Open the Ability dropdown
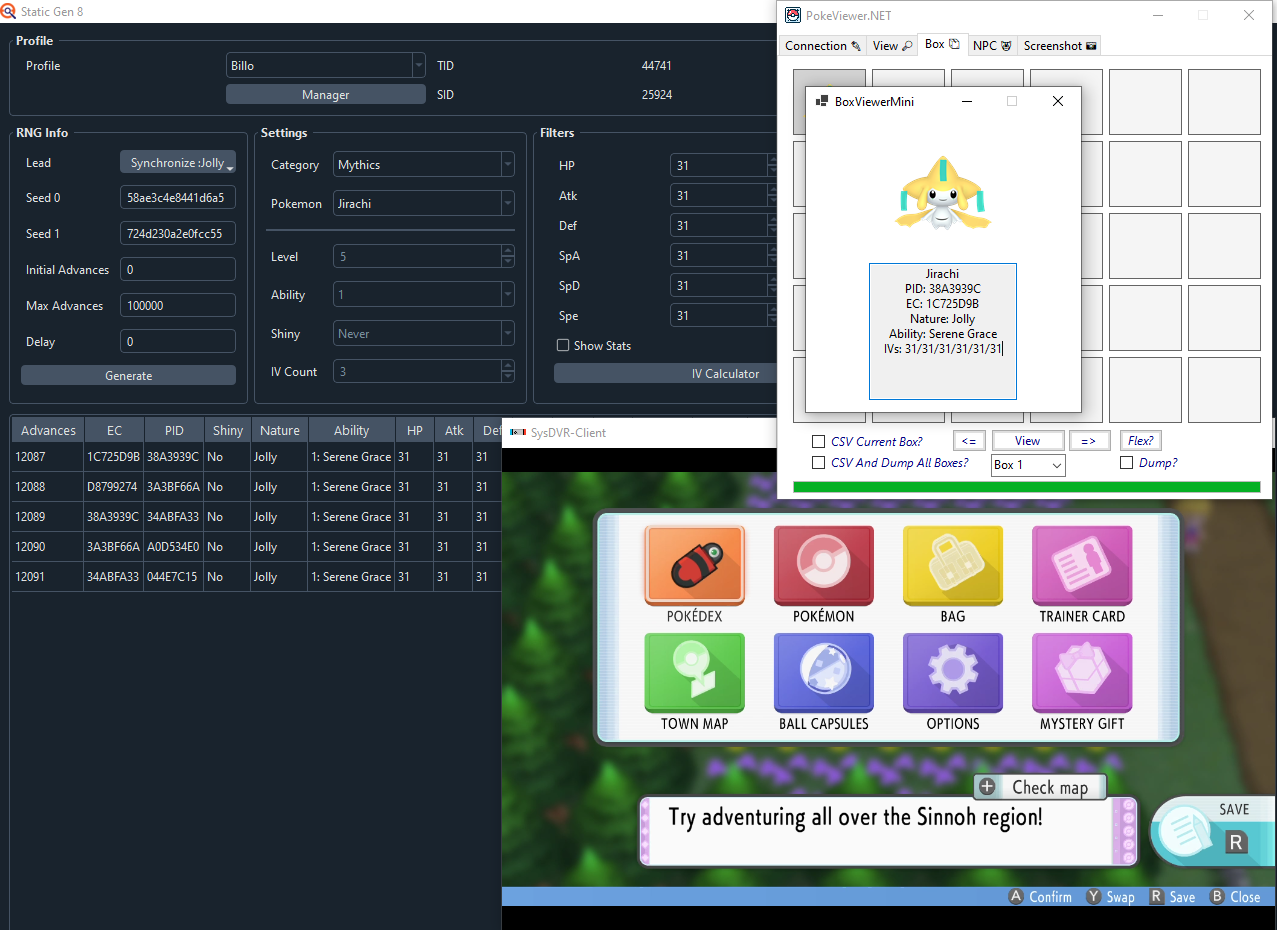The image size is (1277, 930). click(424, 295)
